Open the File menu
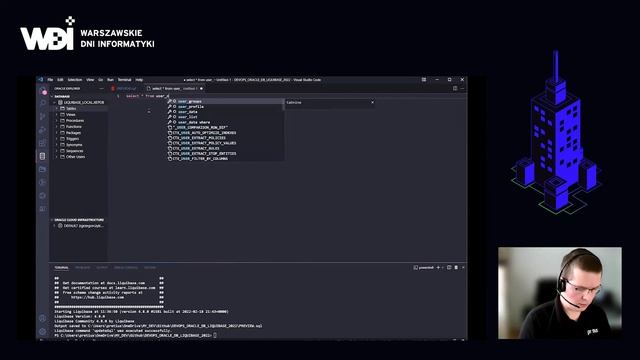 click(x=50, y=80)
